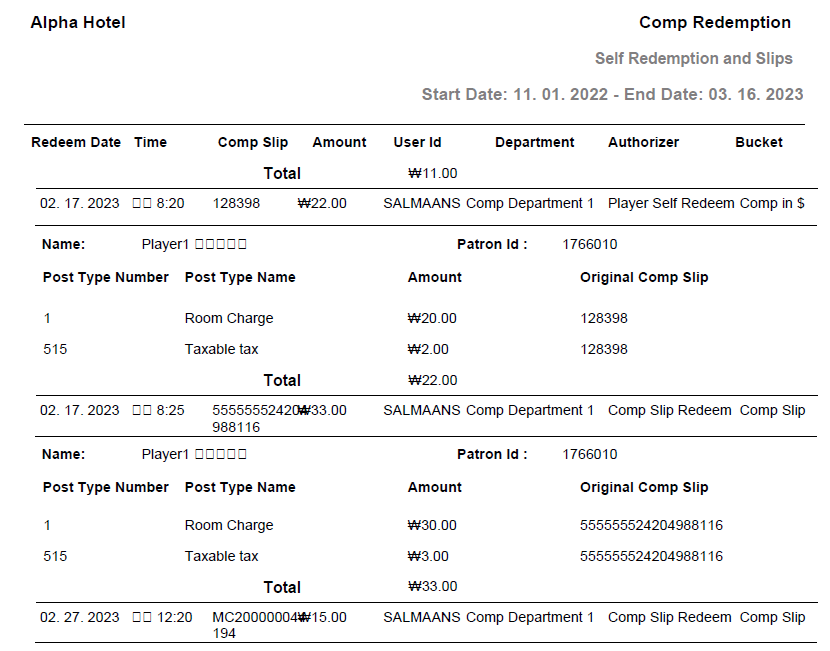
Task: Click the Department column header
Action: pos(534,142)
